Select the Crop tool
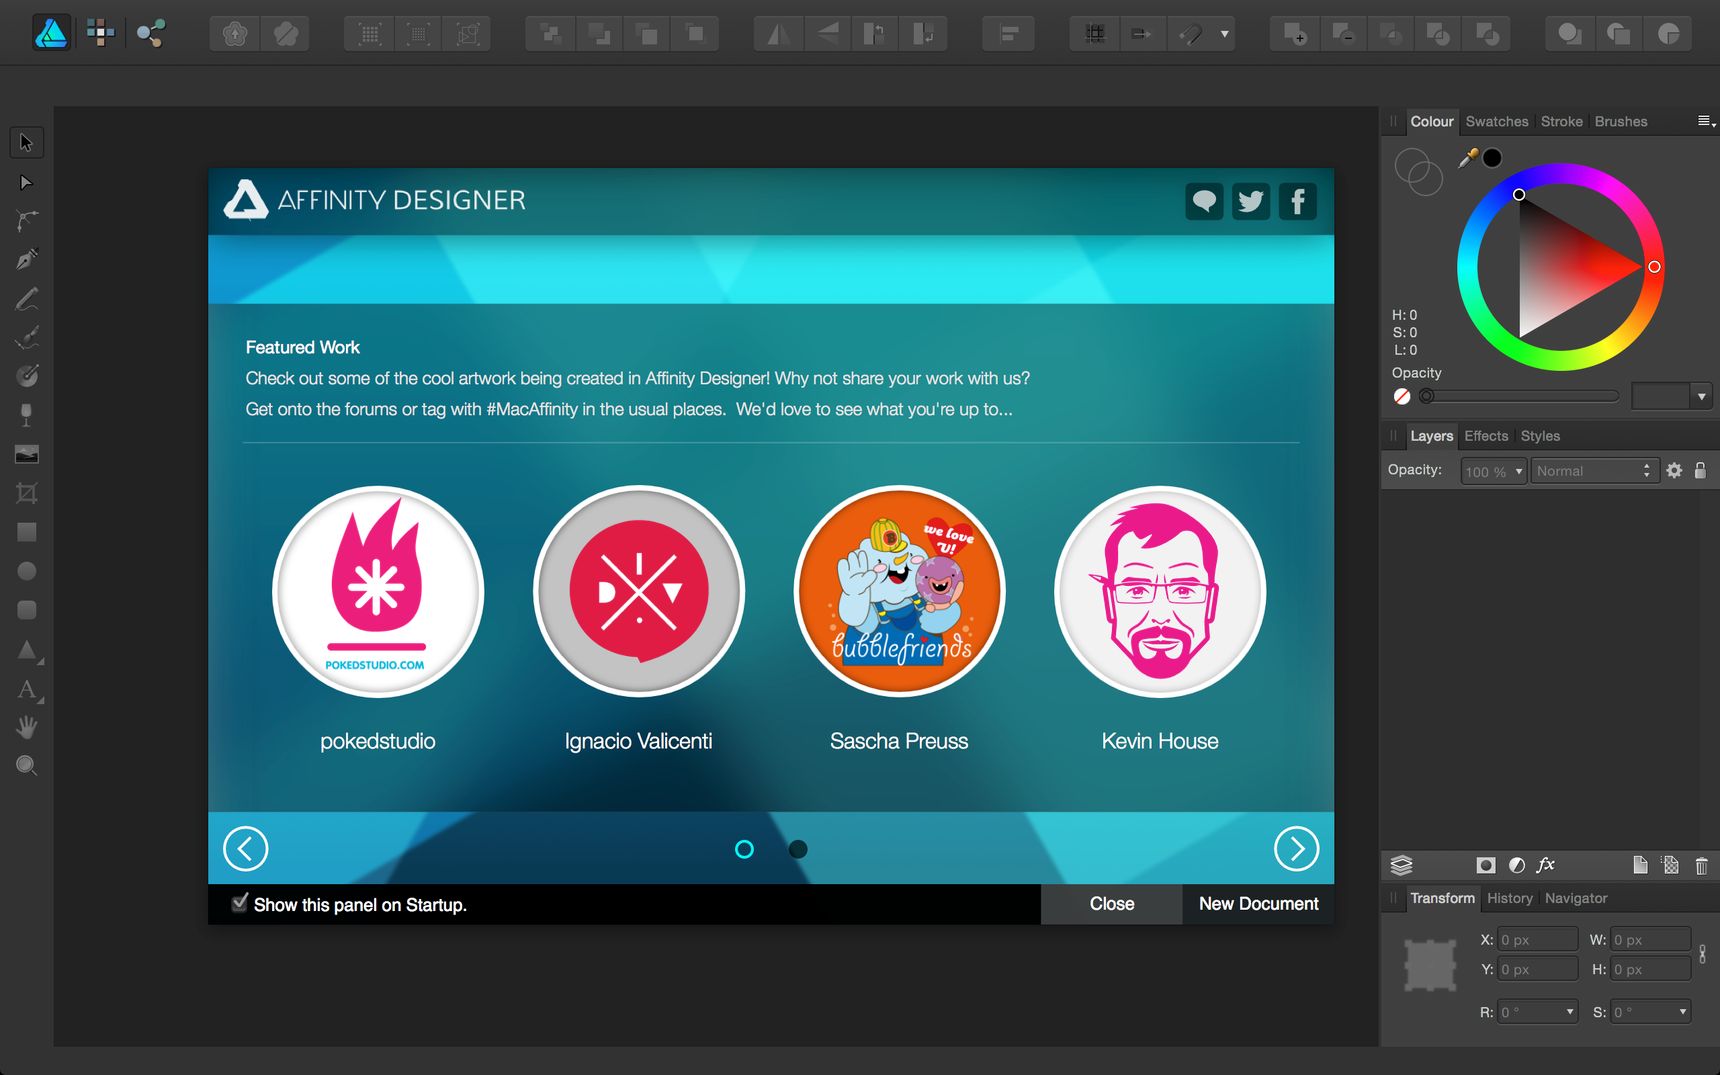 pos(26,493)
